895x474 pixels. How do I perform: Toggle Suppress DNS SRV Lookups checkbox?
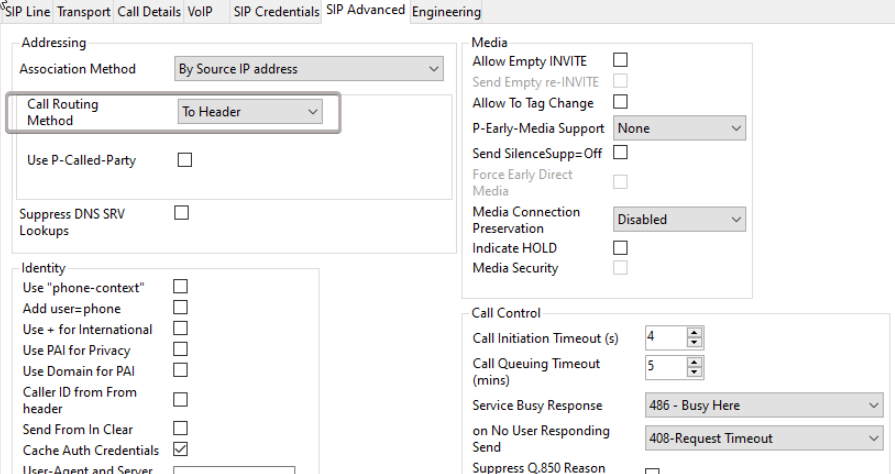(x=181, y=212)
